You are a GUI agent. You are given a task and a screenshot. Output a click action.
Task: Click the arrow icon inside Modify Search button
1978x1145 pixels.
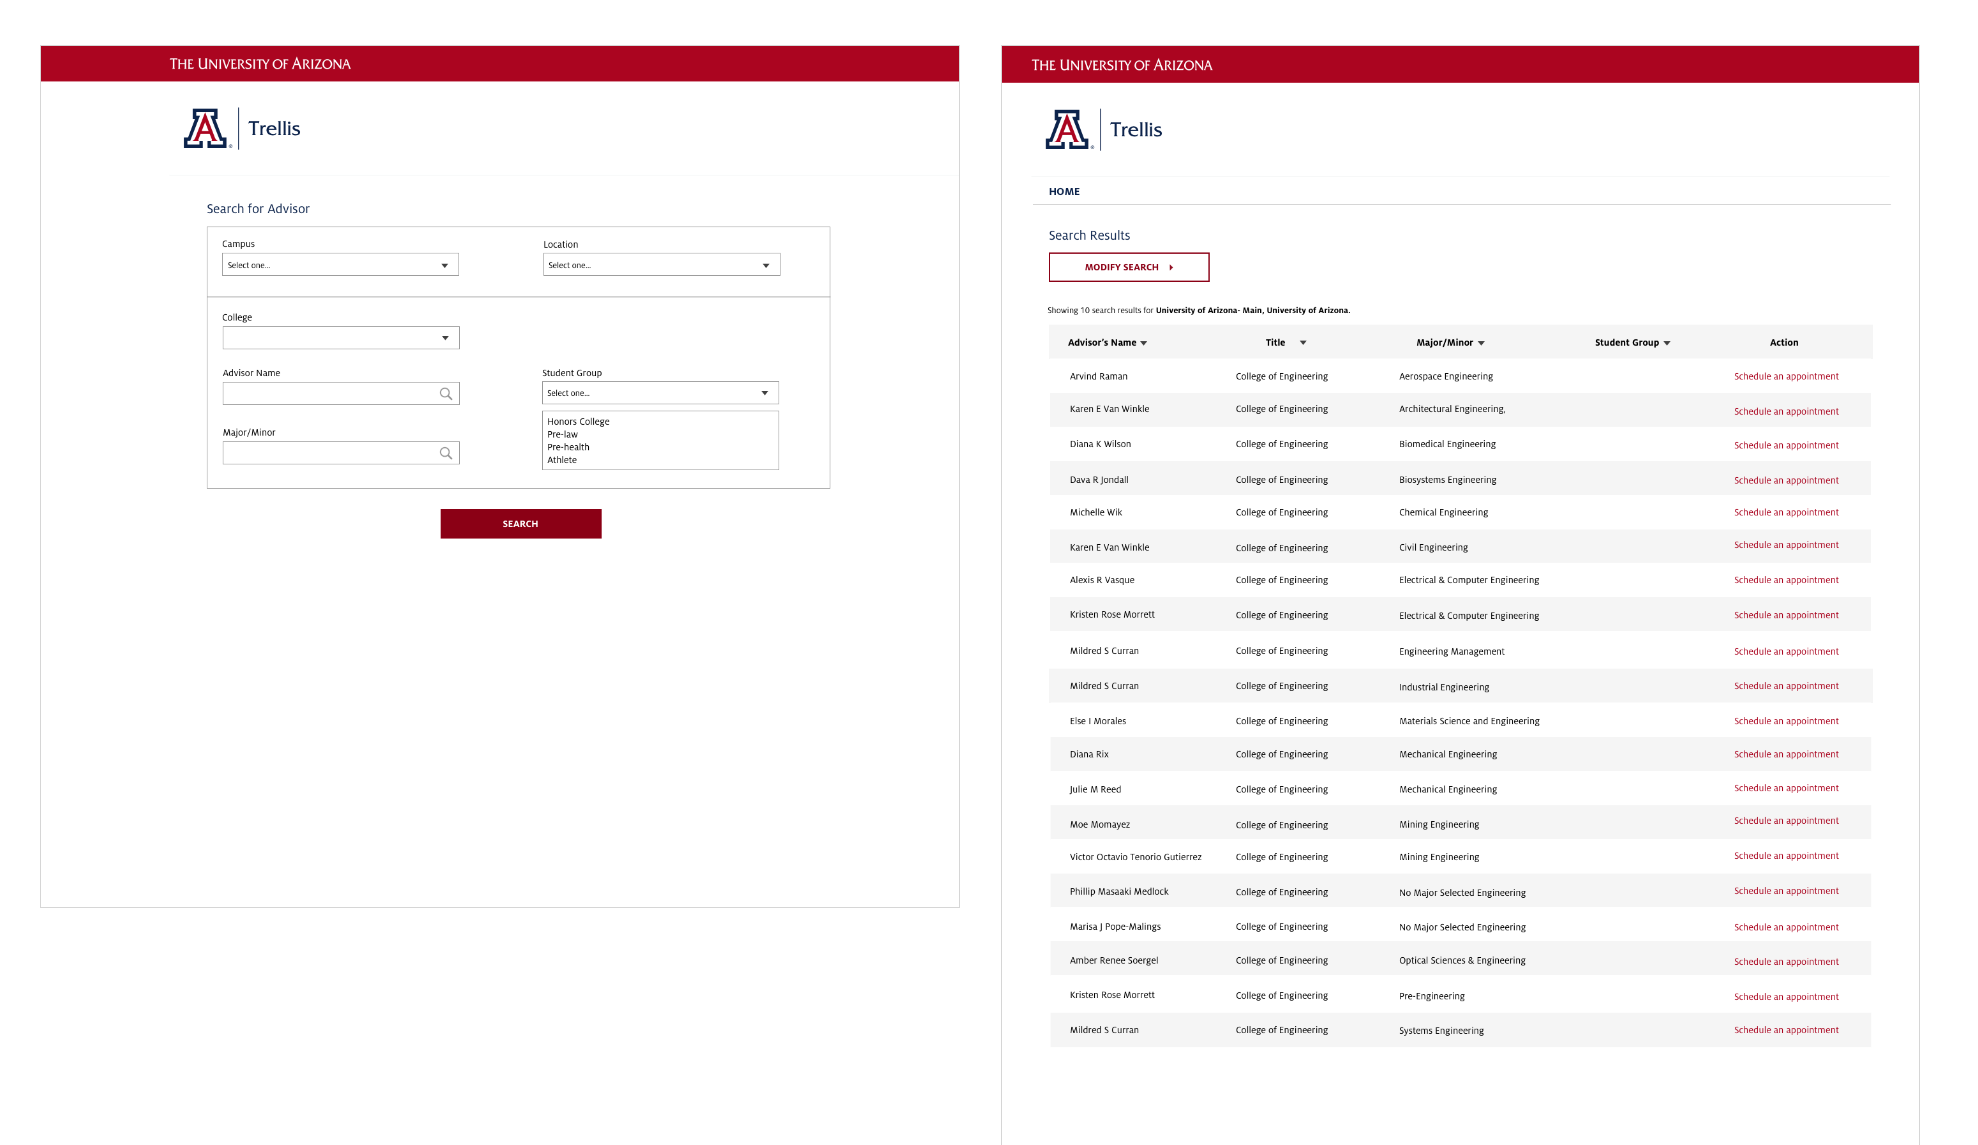[x=1172, y=267]
